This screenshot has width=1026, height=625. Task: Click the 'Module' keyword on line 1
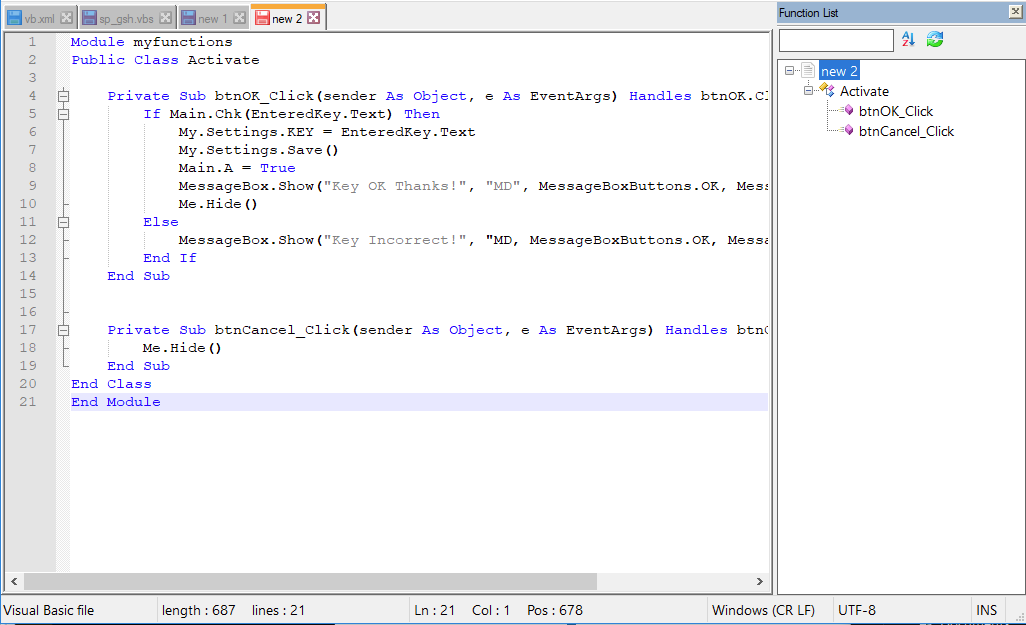pos(97,42)
